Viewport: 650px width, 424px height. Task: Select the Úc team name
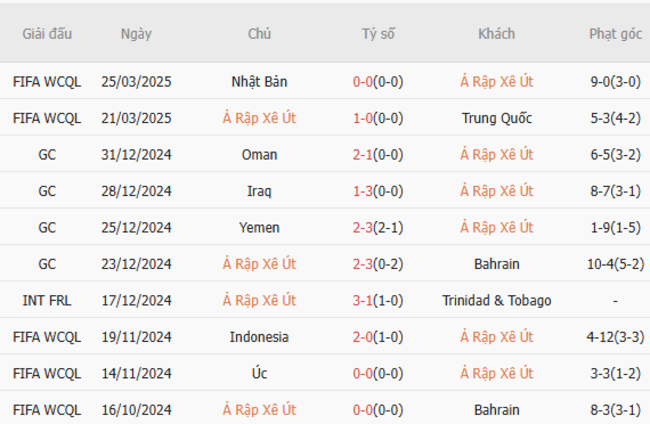pyautogui.click(x=259, y=373)
